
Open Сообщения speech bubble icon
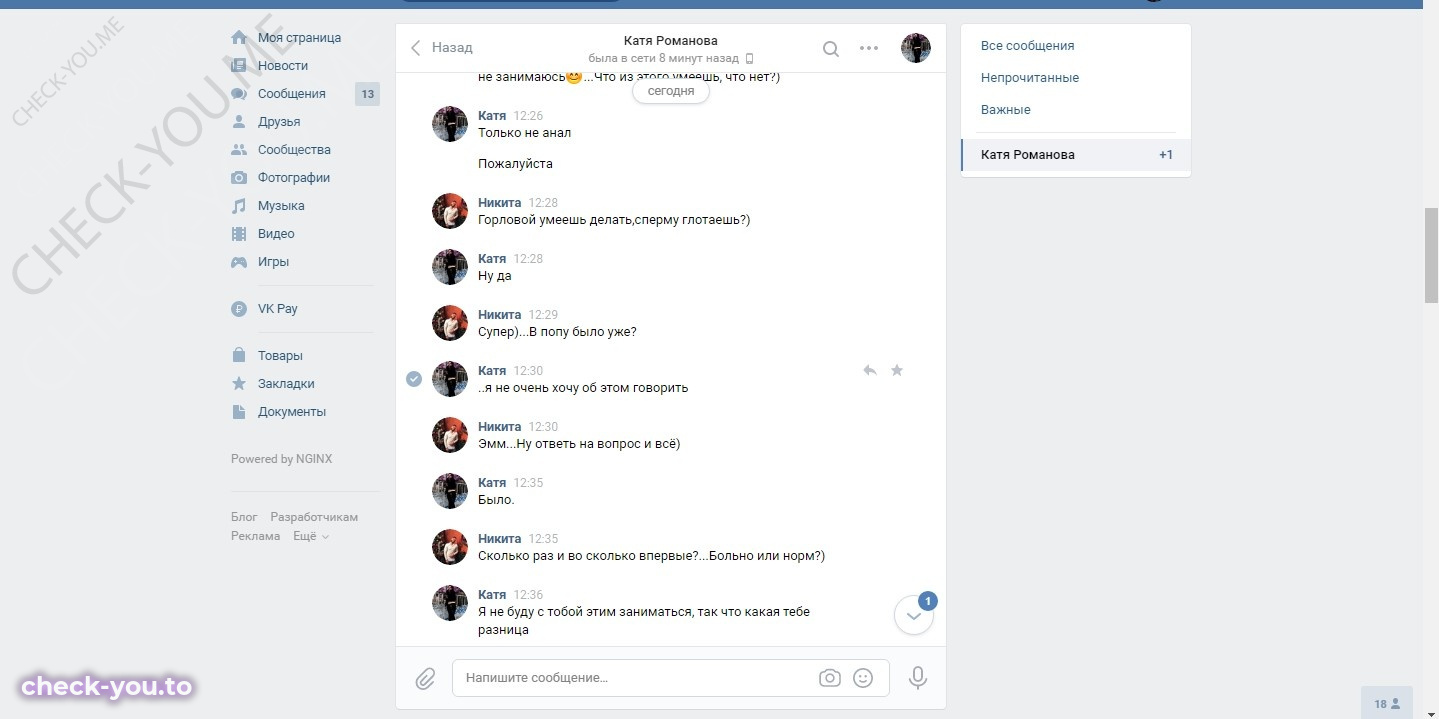point(239,93)
